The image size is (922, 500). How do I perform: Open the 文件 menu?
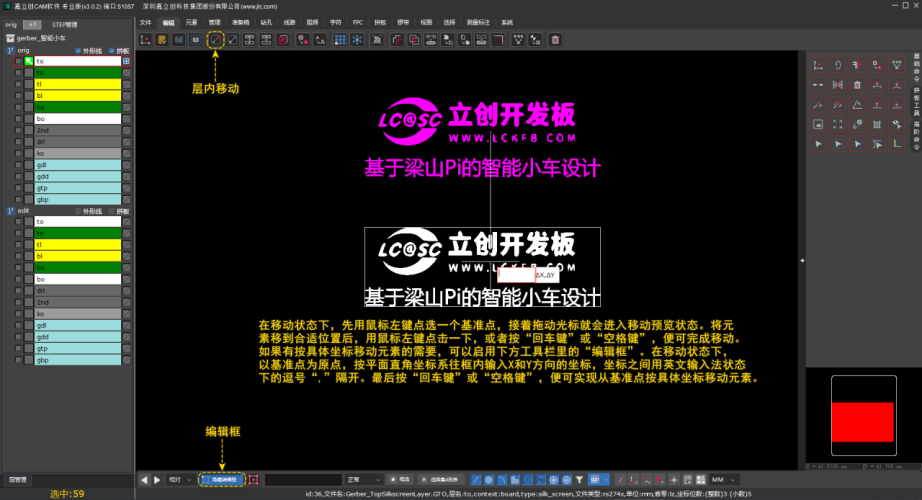tap(145, 23)
